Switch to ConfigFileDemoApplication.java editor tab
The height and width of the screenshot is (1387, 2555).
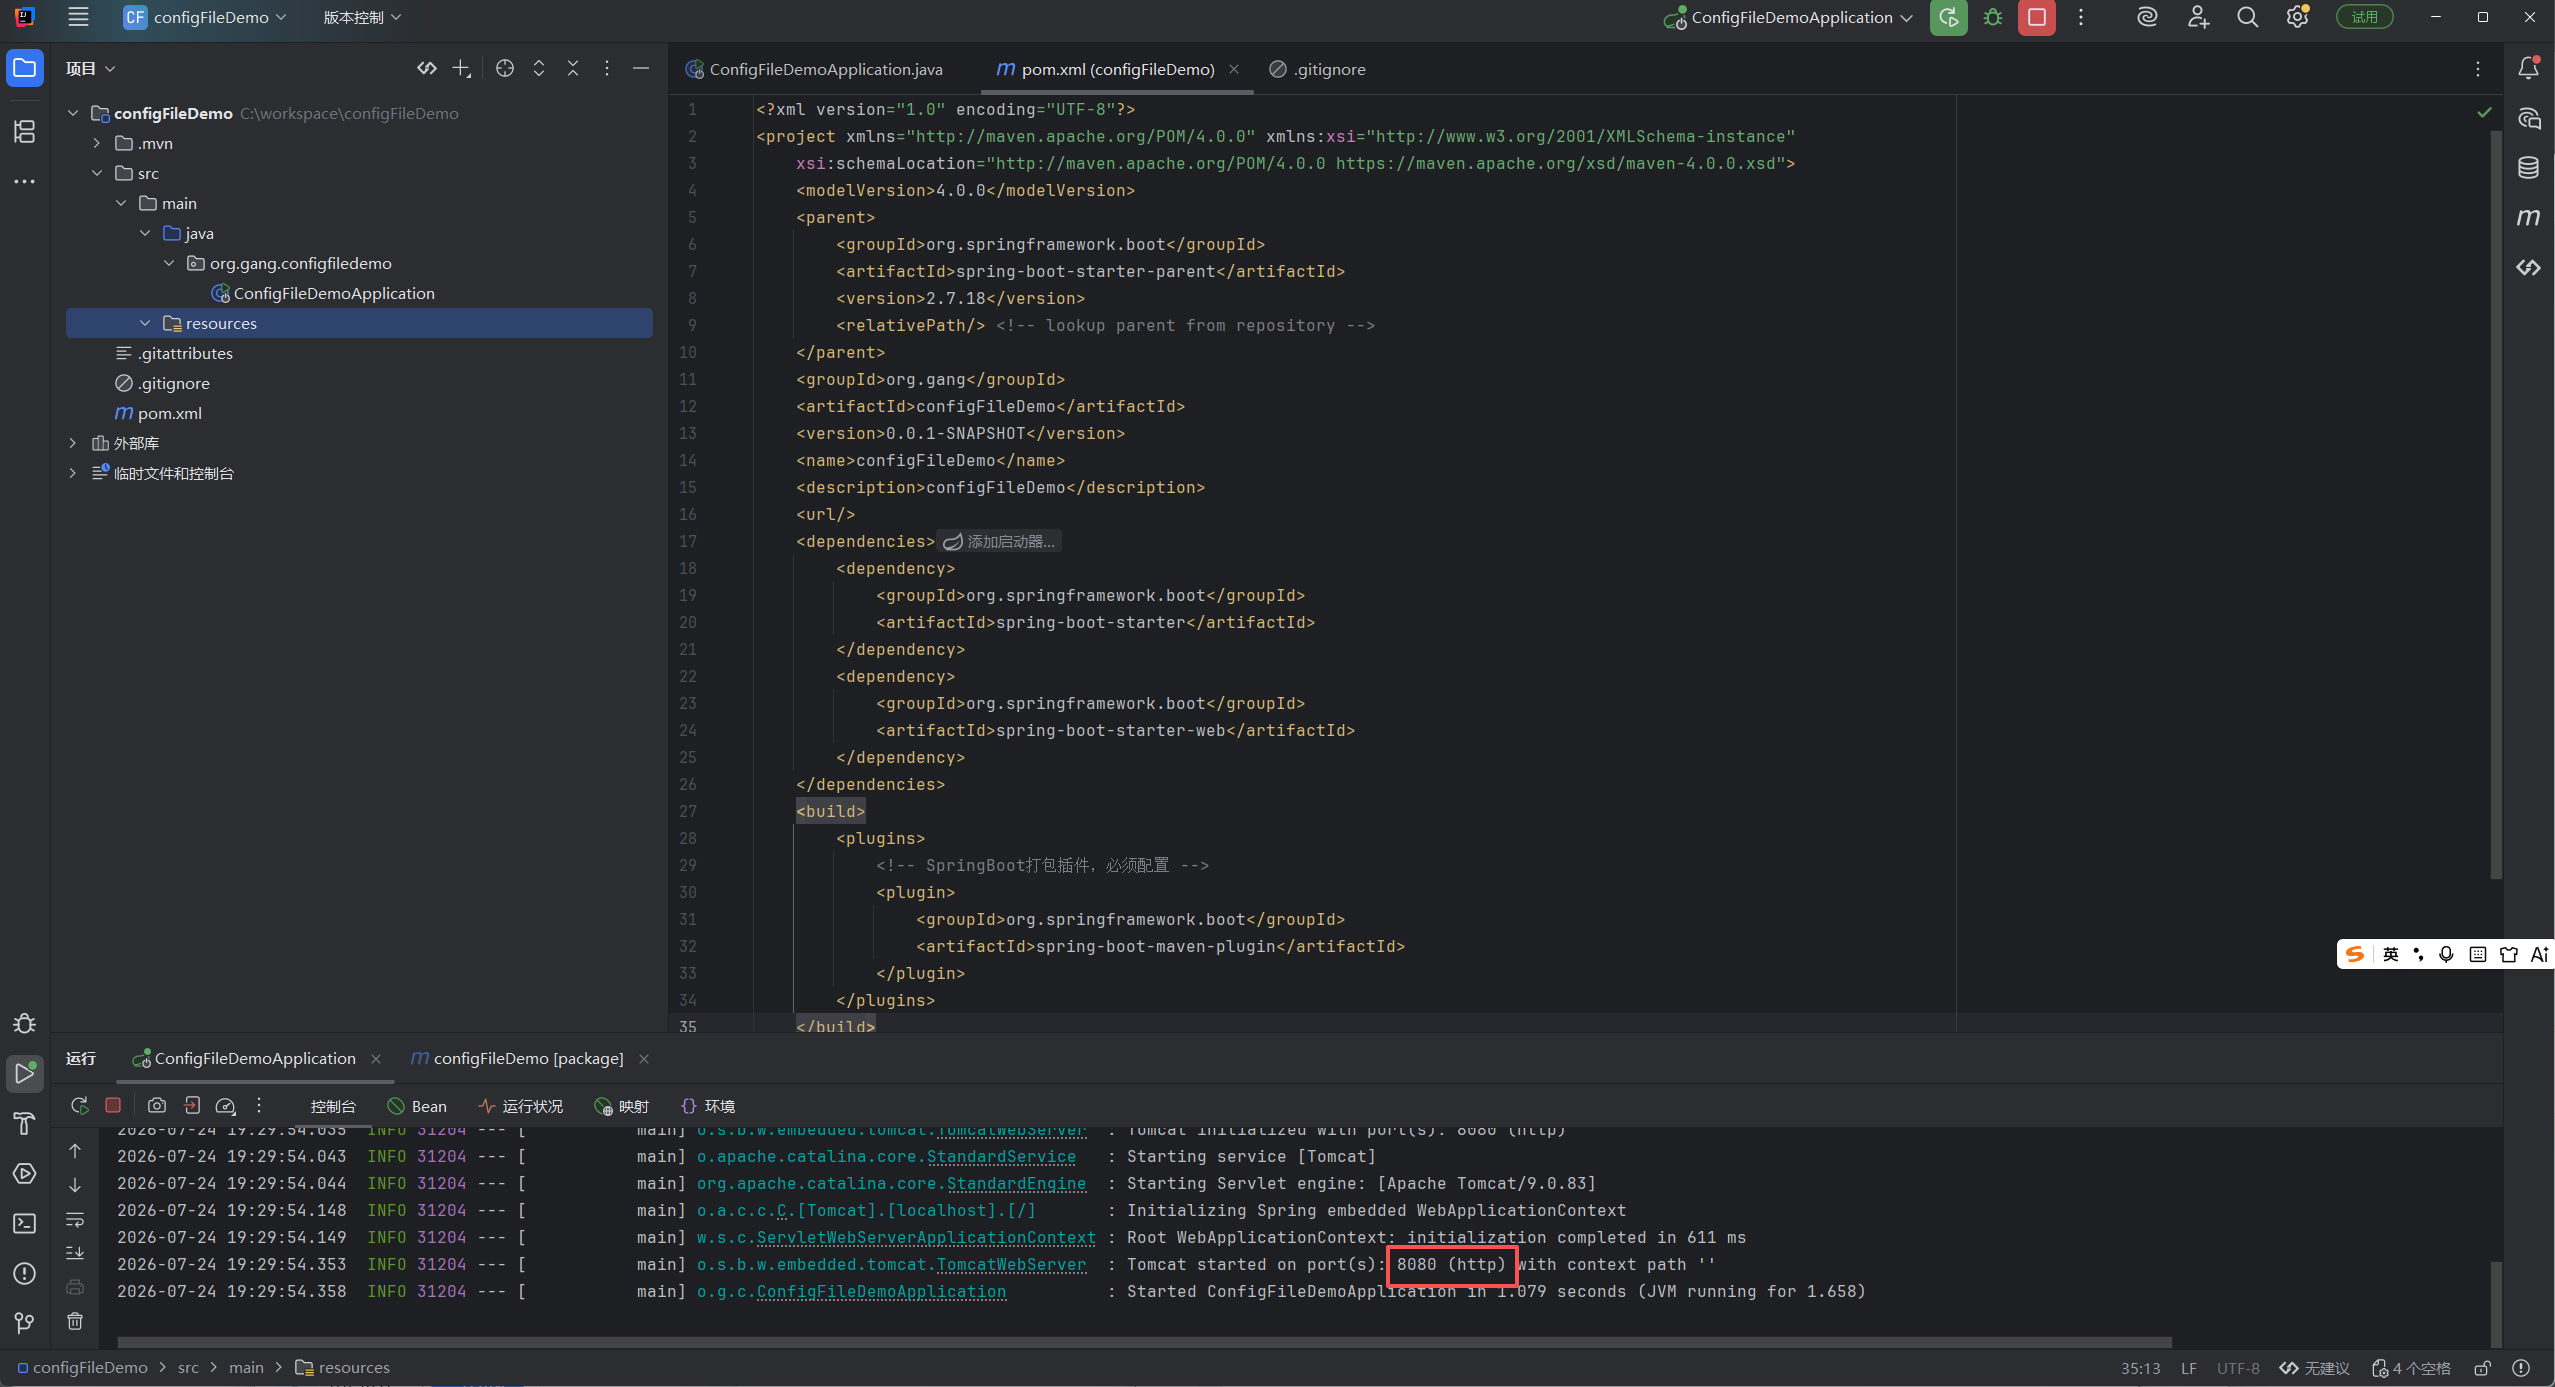pos(814,69)
